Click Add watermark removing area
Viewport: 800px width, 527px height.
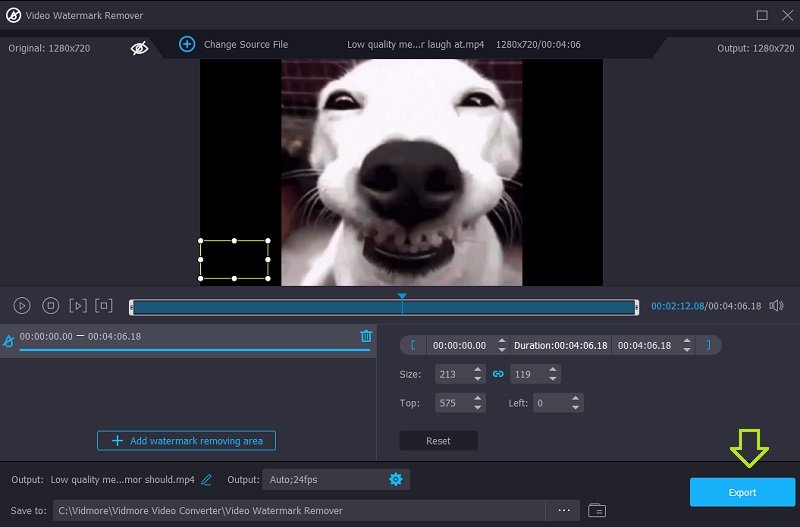pyautogui.click(x=186, y=441)
